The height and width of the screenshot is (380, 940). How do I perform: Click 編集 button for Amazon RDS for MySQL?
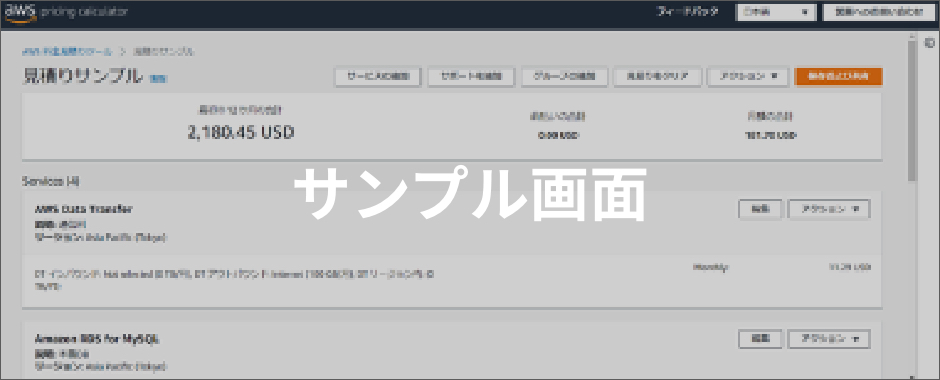pyautogui.click(x=760, y=339)
